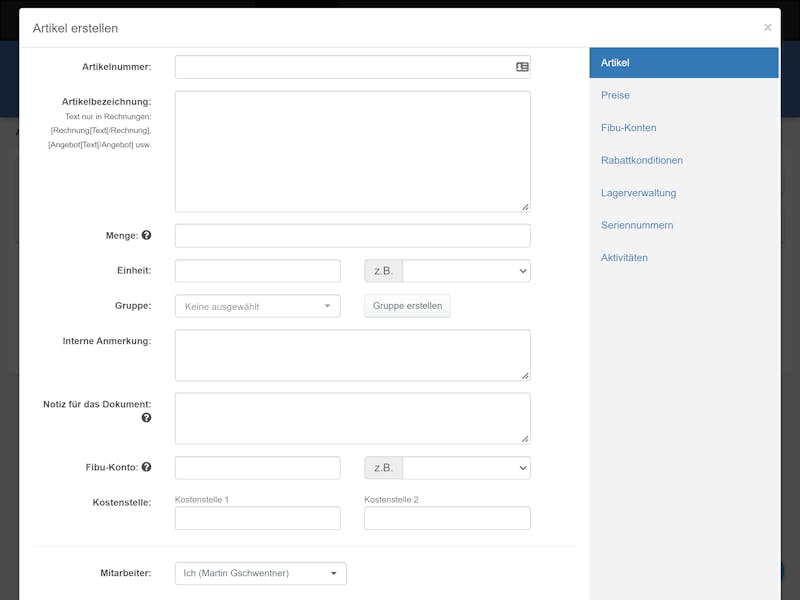The height and width of the screenshot is (600, 800).
Task: Focus the Artikelnummer input field
Action: pyautogui.click(x=353, y=67)
